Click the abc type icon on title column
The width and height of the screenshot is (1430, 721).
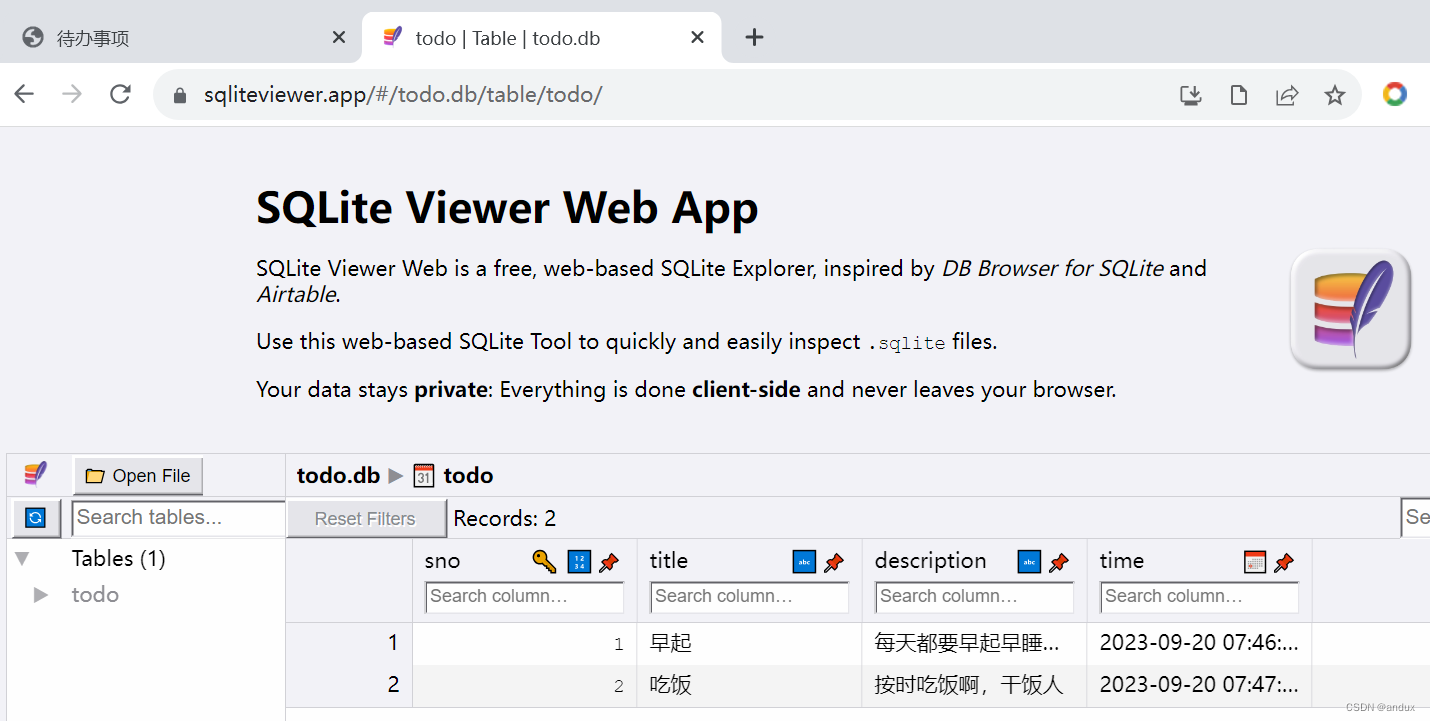[804, 562]
